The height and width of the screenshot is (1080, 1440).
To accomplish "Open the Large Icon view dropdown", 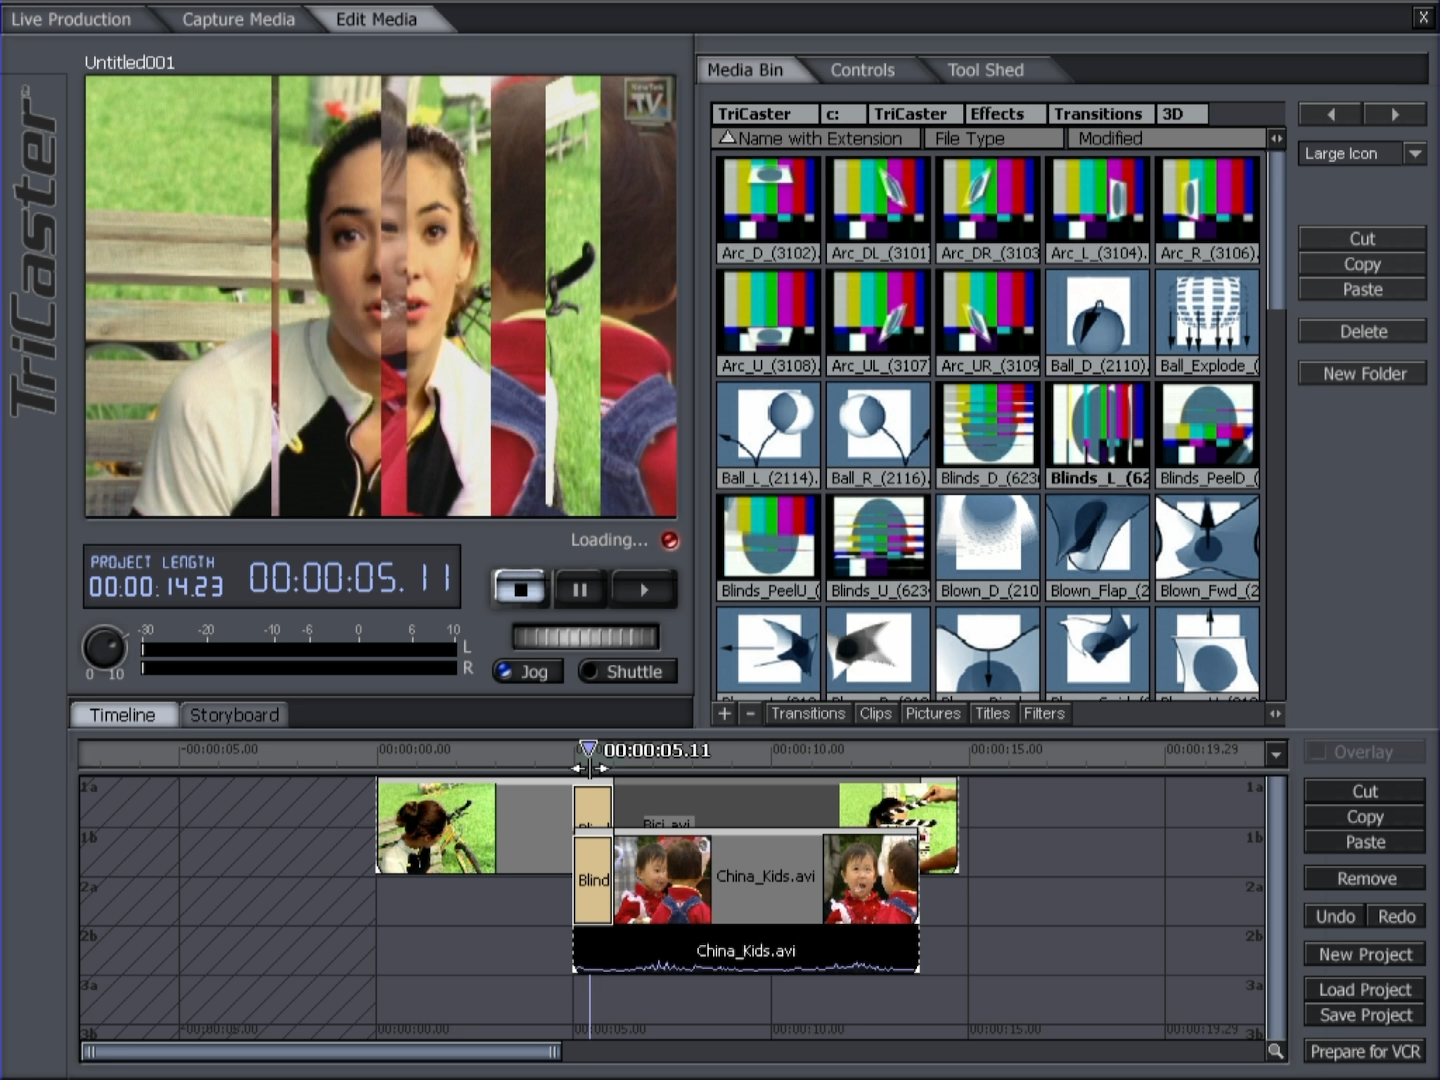I will (1415, 153).
